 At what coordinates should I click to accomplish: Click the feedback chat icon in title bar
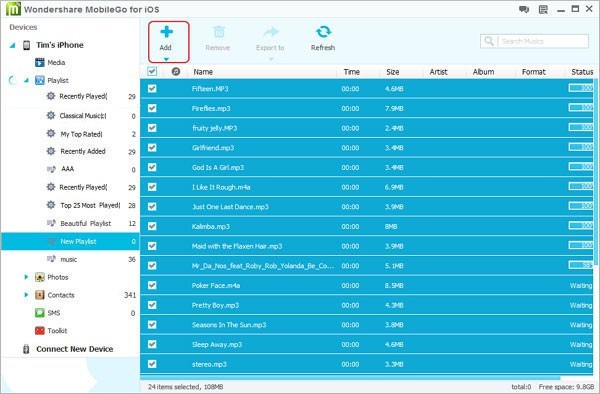click(524, 9)
